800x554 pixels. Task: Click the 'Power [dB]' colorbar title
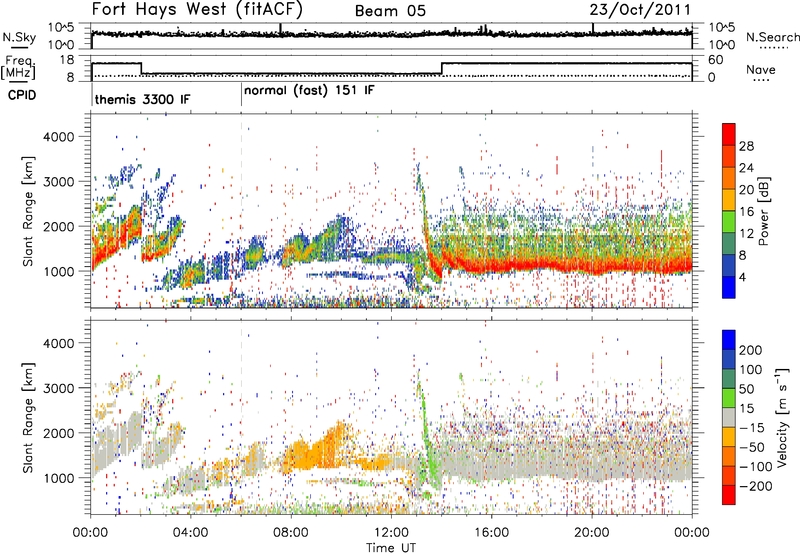point(763,211)
